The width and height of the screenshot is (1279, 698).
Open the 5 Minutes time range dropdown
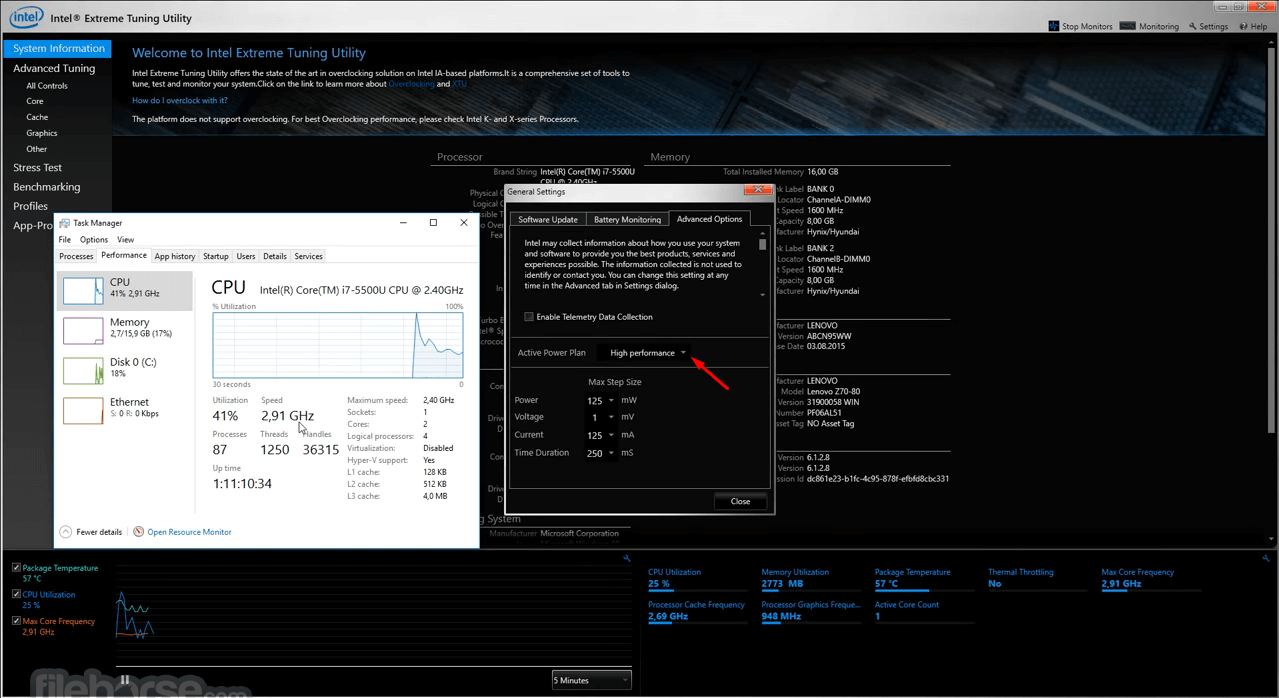click(x=592, y=680)
